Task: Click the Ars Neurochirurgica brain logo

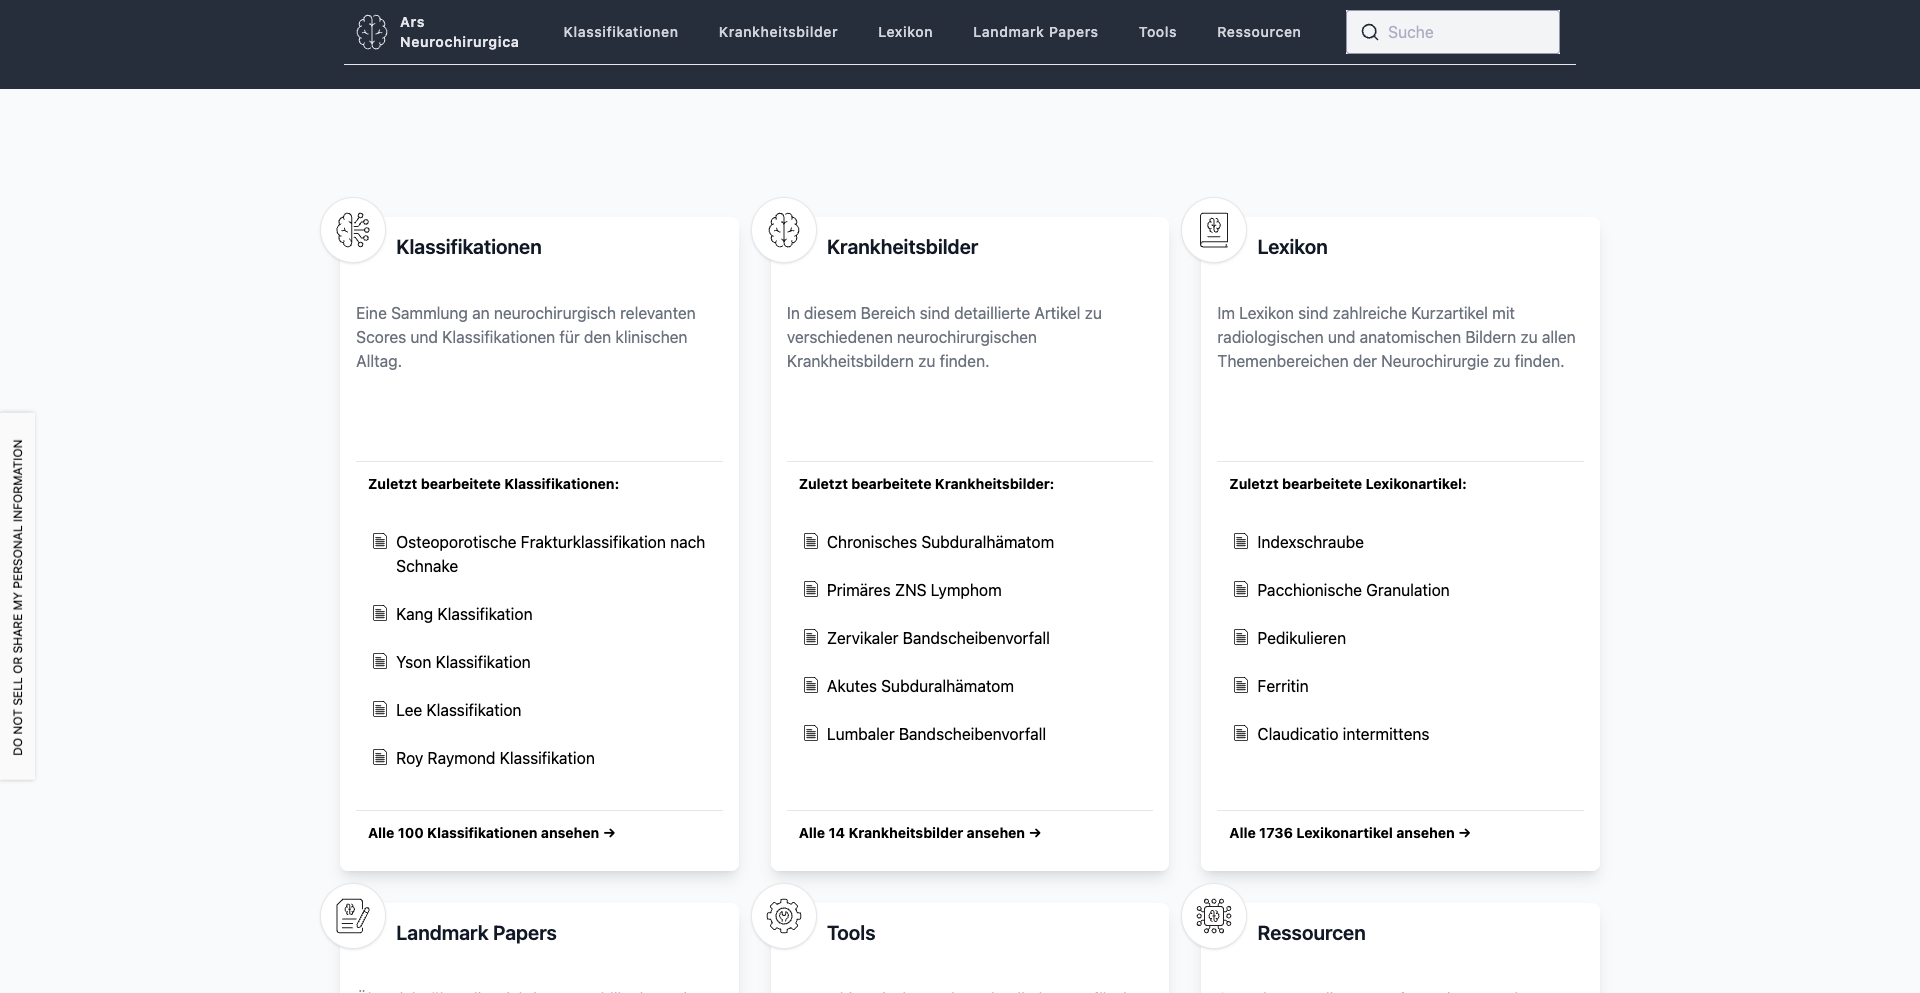Action: point(371,32)
